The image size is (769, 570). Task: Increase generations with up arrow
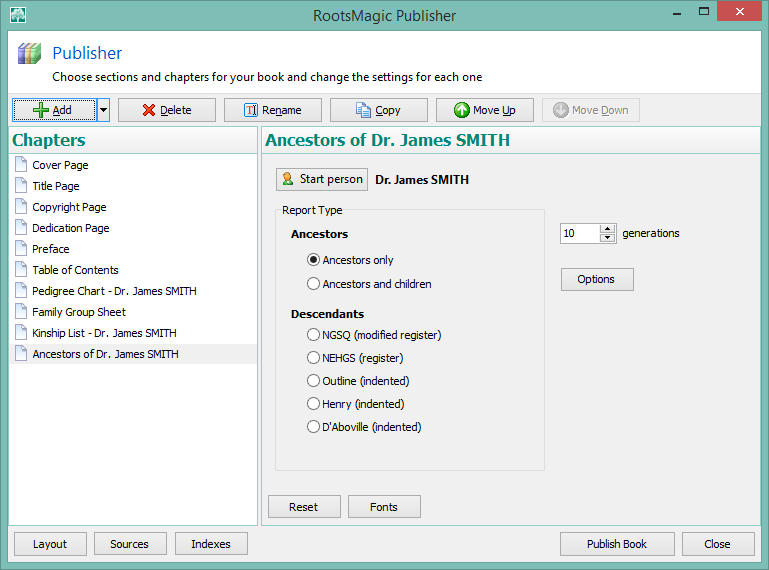click(608, 229)
